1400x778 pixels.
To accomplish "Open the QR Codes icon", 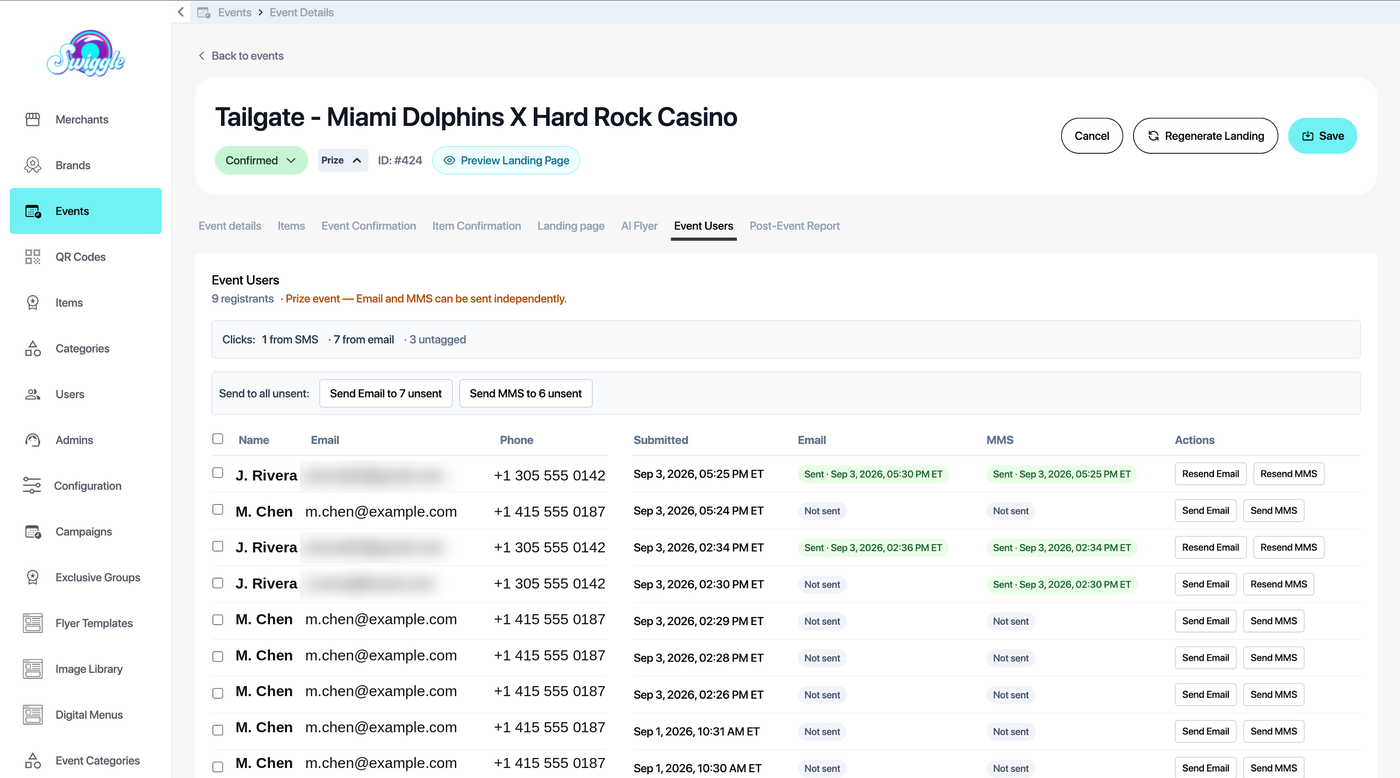I will (33, 257).
